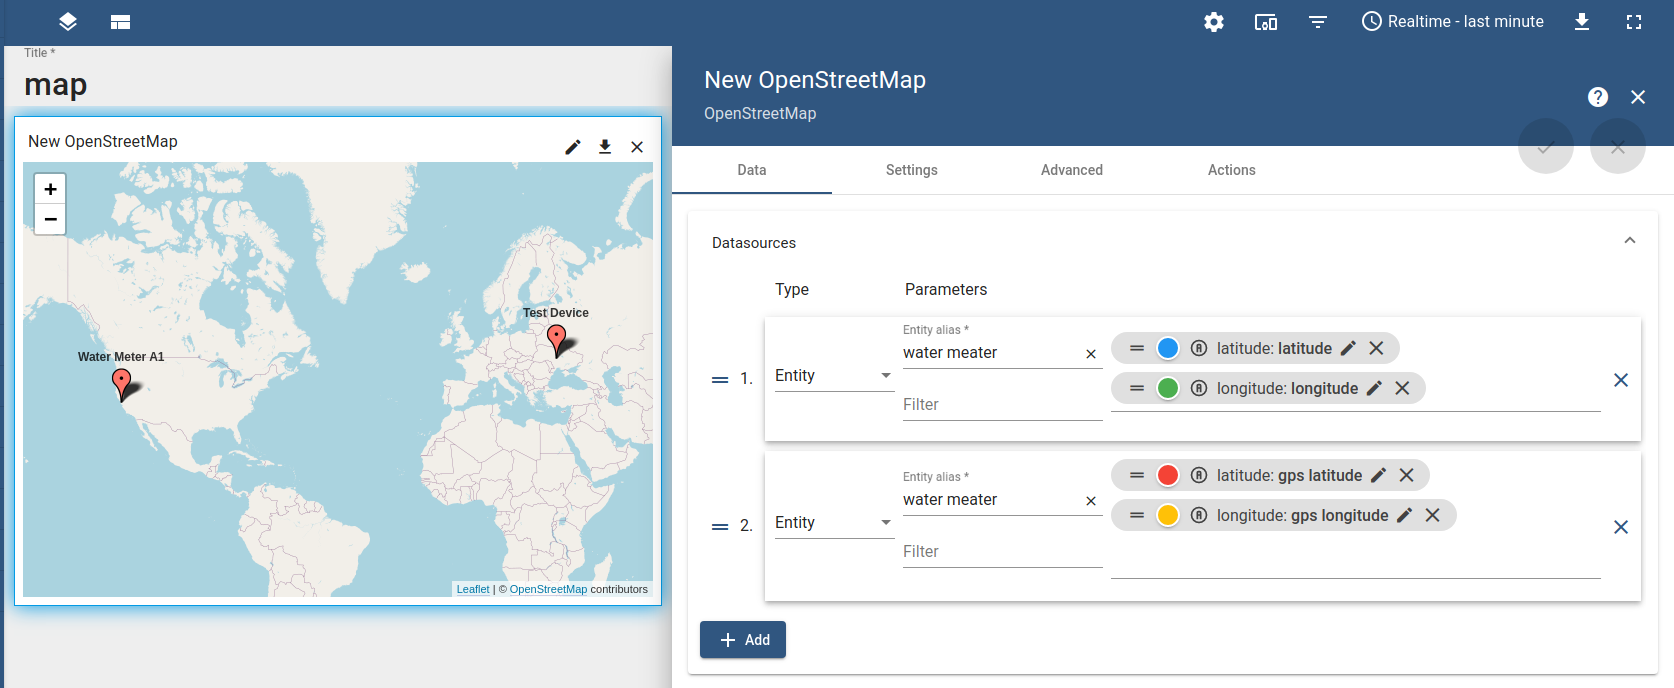Open entity aliases icon in top bar
The height and width of the screenshot is (688, 1674).
point(1266,22)
